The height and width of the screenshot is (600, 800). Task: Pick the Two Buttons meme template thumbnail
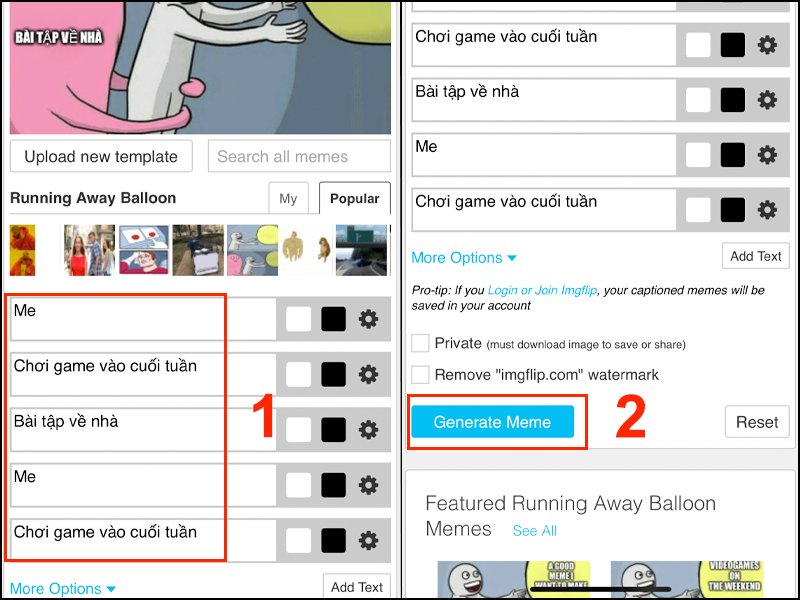[x=144, y=250]
